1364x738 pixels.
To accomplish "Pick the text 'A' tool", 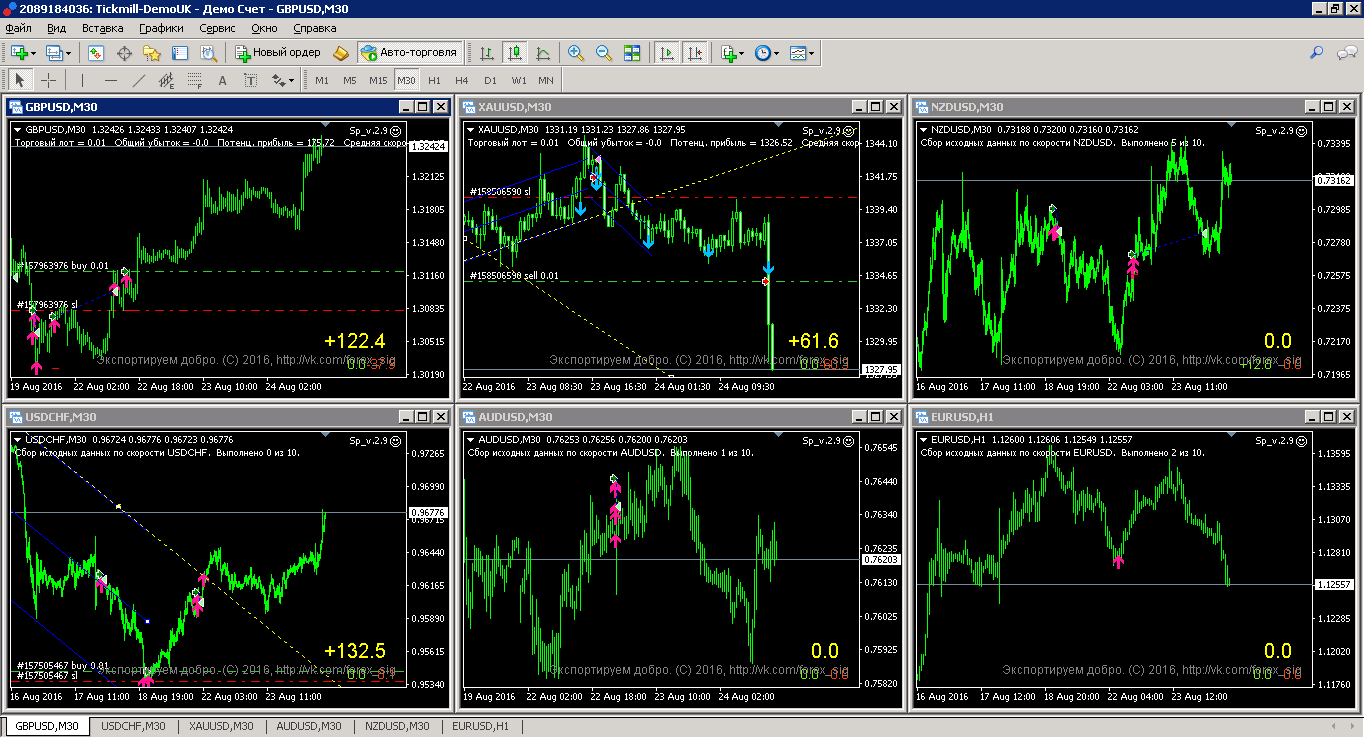I will (x=222, y=80).
